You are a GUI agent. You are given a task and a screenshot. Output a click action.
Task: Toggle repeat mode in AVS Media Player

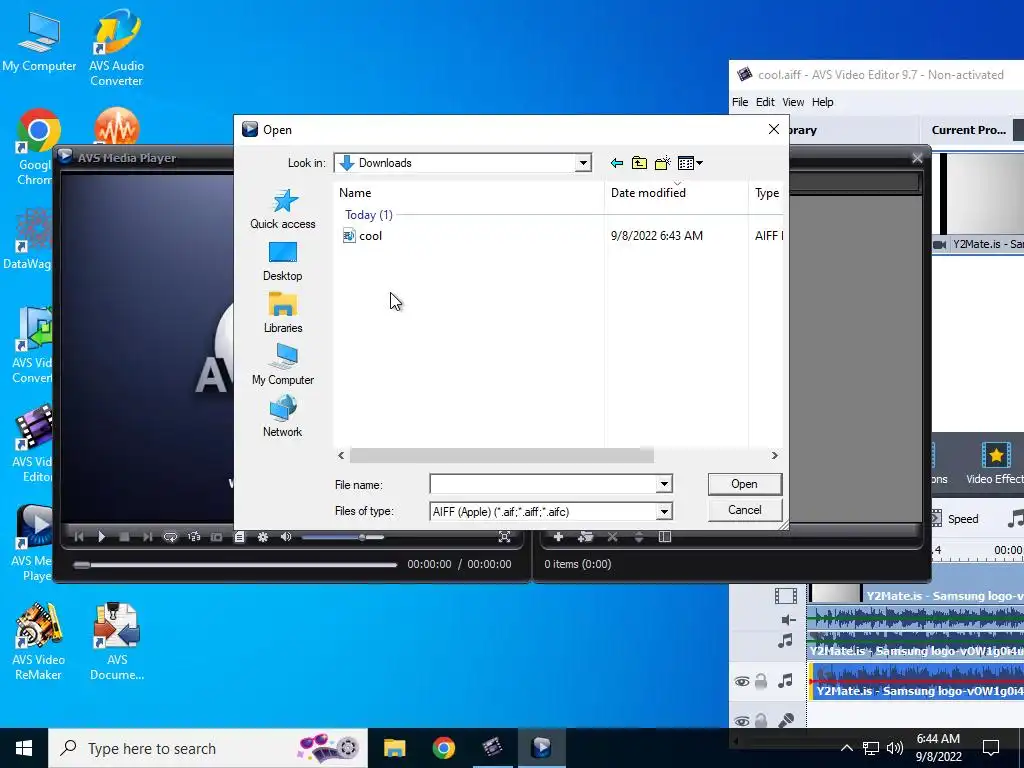(x=170, y=537)
